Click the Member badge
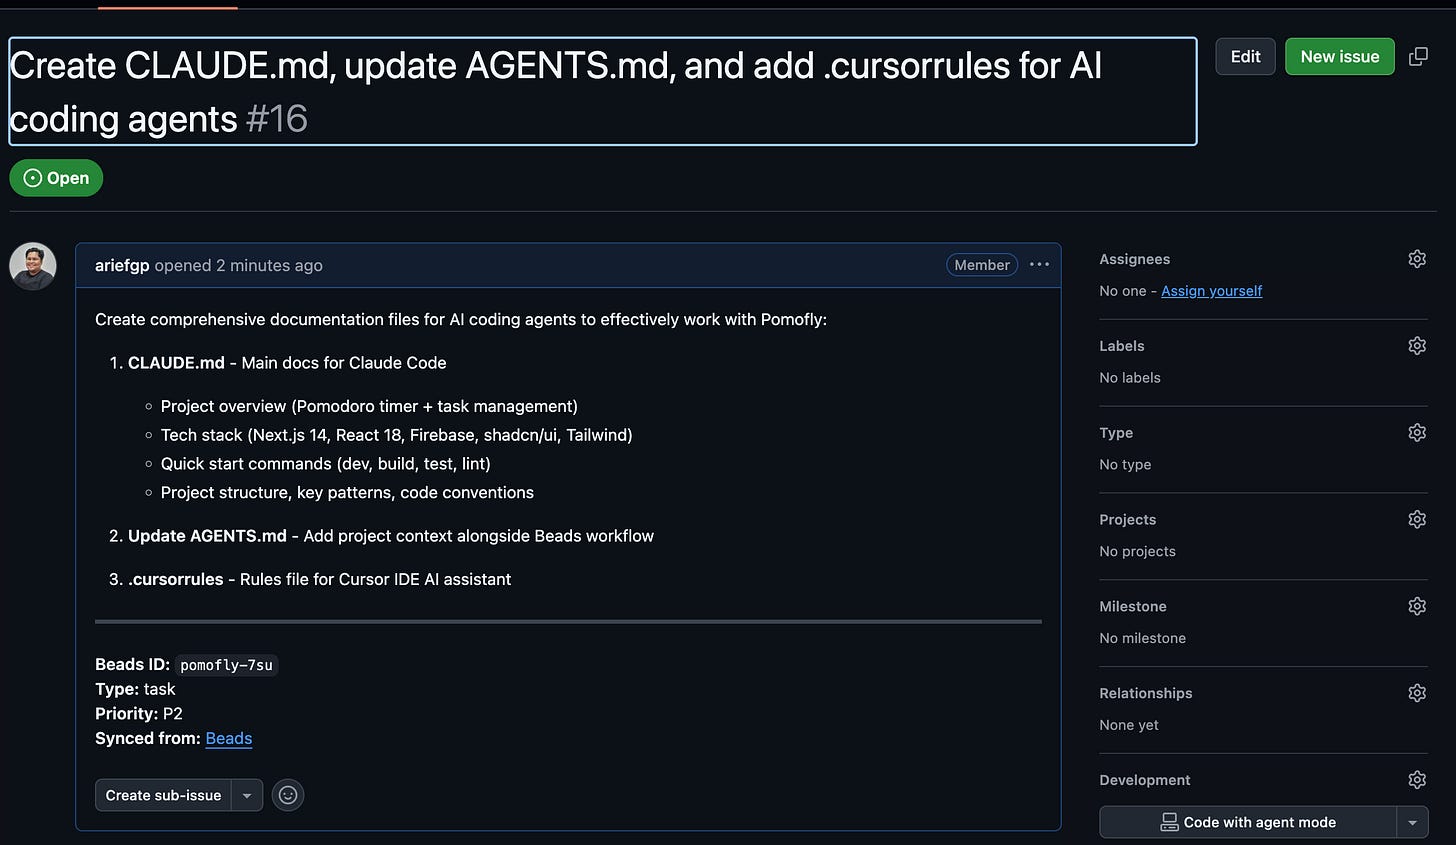1456x845 pixels. tap(982, 265)
